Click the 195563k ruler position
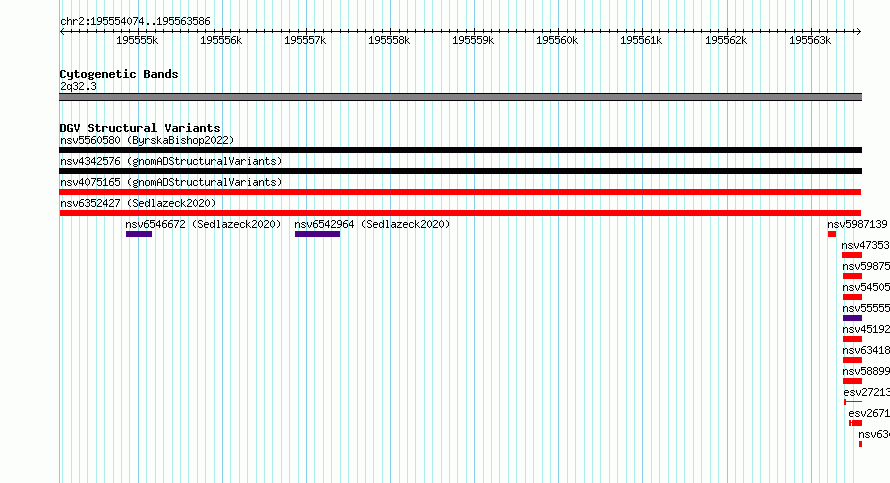Image resolution: width=890 pixels, height=483 pixels. click(x=811, y=40)
